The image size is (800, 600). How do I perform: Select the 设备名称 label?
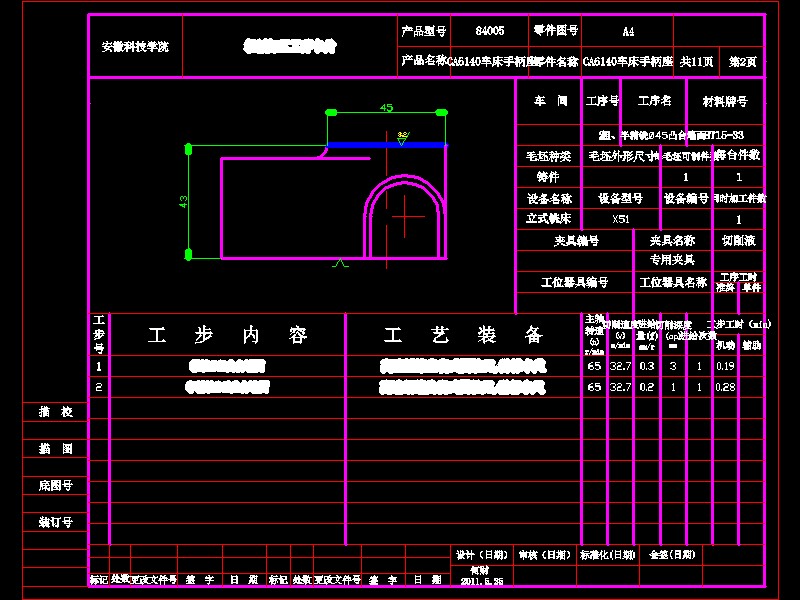(x=549, y=198)
